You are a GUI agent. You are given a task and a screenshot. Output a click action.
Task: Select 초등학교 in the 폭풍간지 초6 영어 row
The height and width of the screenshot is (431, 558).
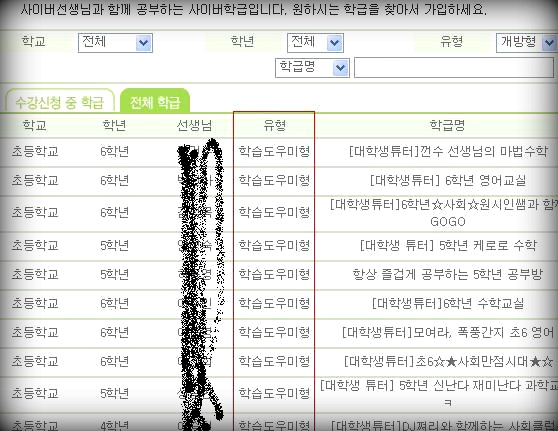[x=35, y=332]
